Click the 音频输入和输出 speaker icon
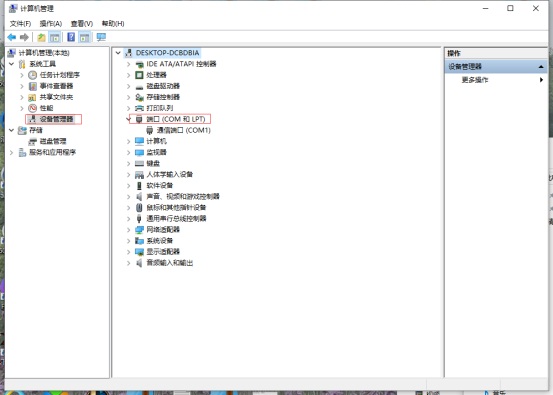The height and width of the screenshot is (395, 553). pyautogui.click(x=139, y=263)
